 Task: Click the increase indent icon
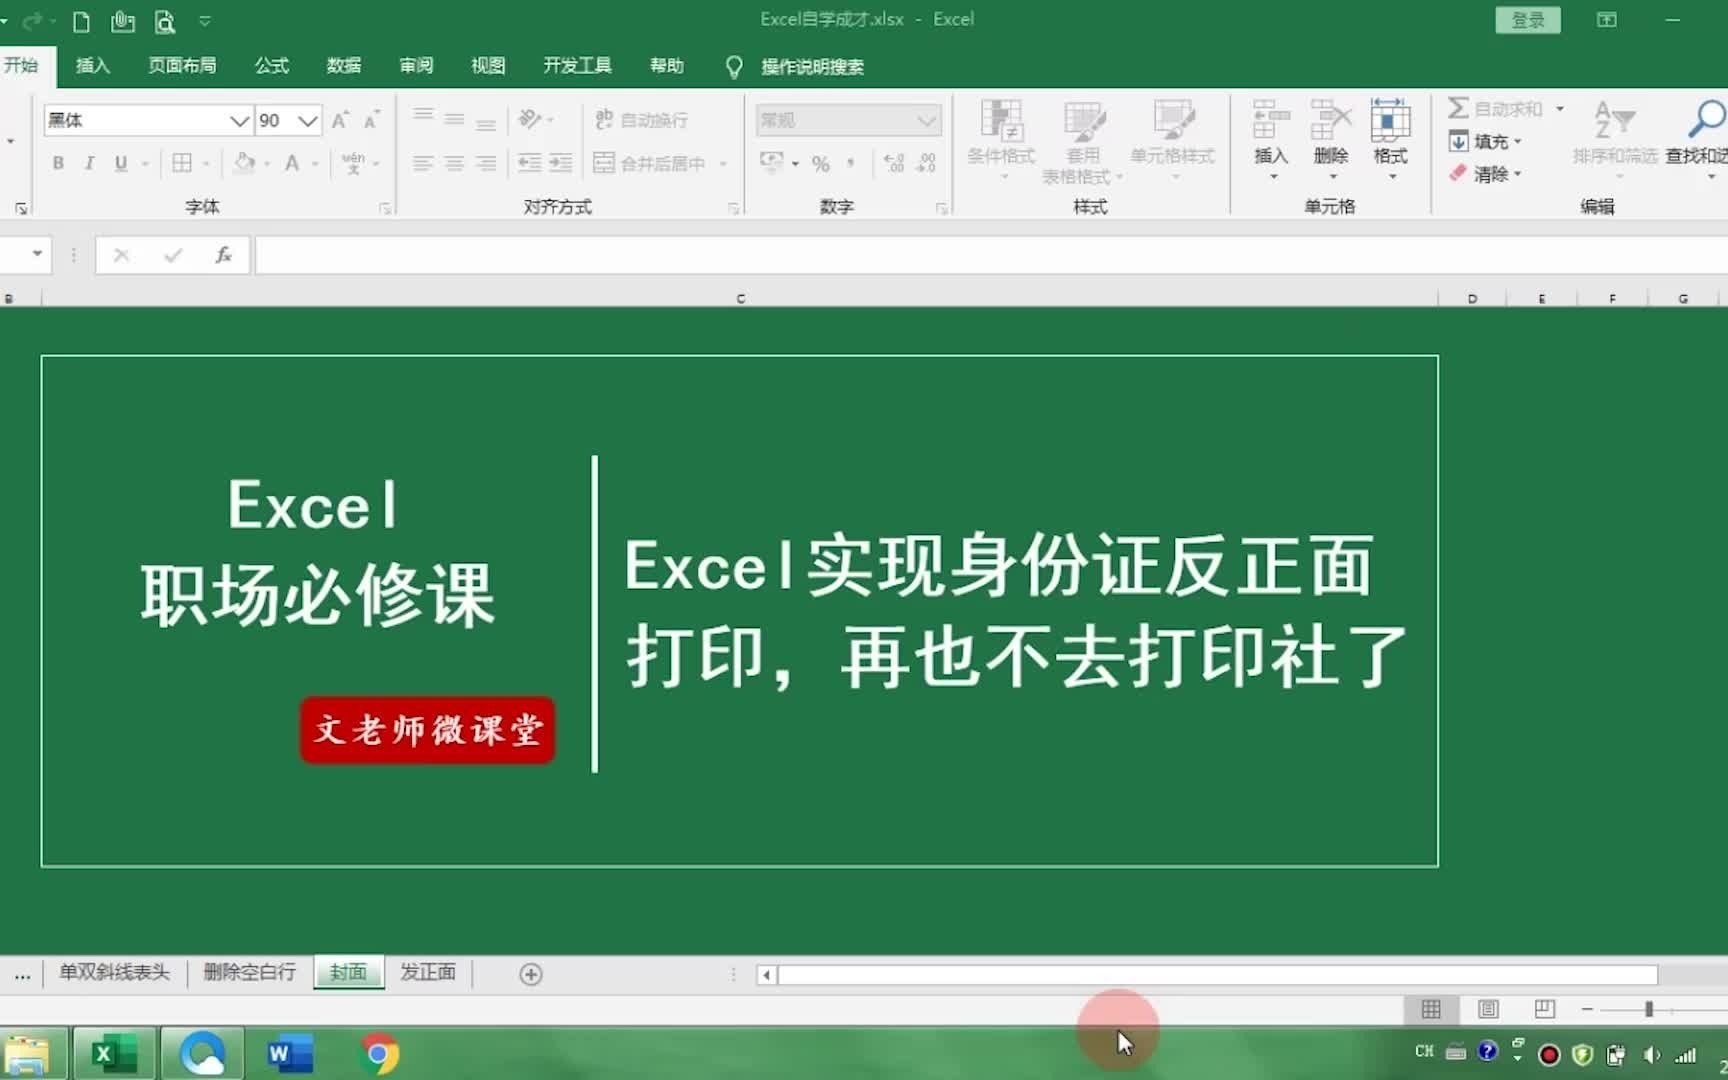[x=561, y=163]
